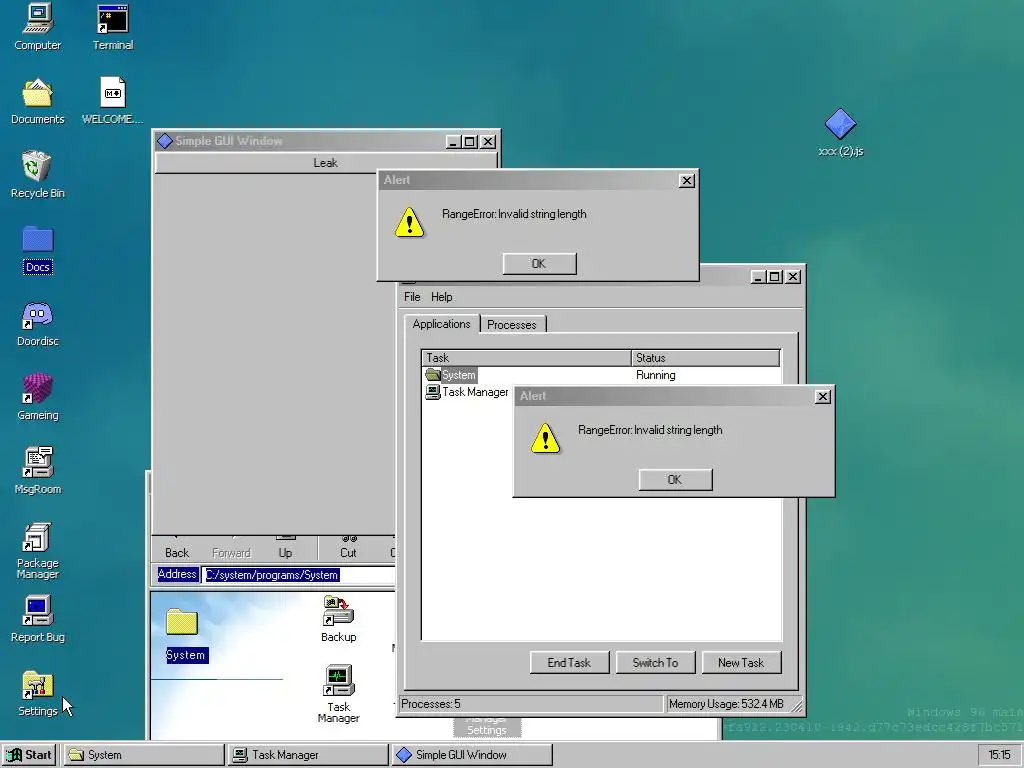Click the Task column header
The height and width of the screenshot is (768, 1024).
(526, 358)
